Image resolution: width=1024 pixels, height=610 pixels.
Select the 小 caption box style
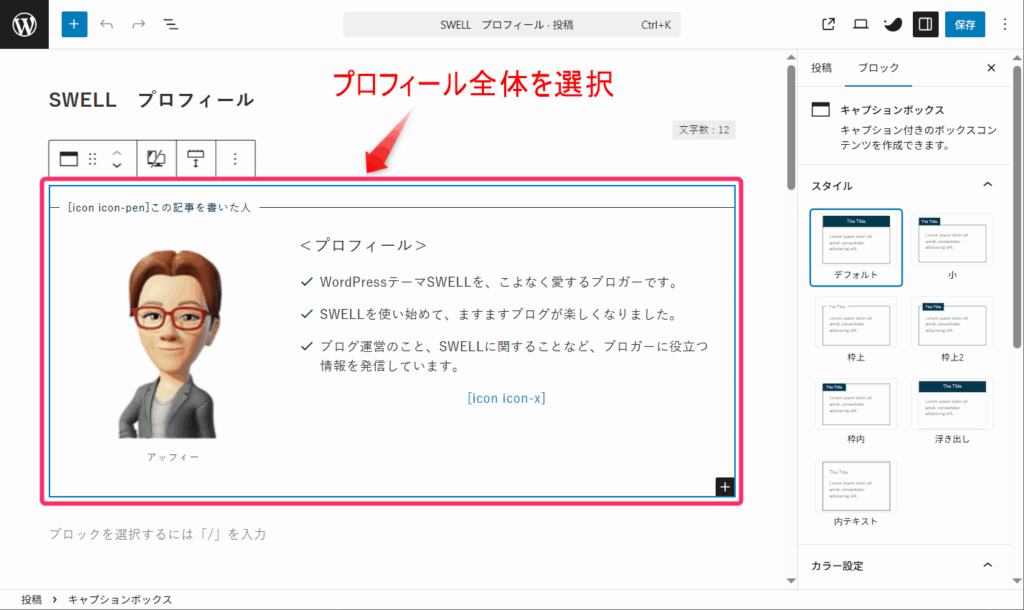click(x=952, y=248)
